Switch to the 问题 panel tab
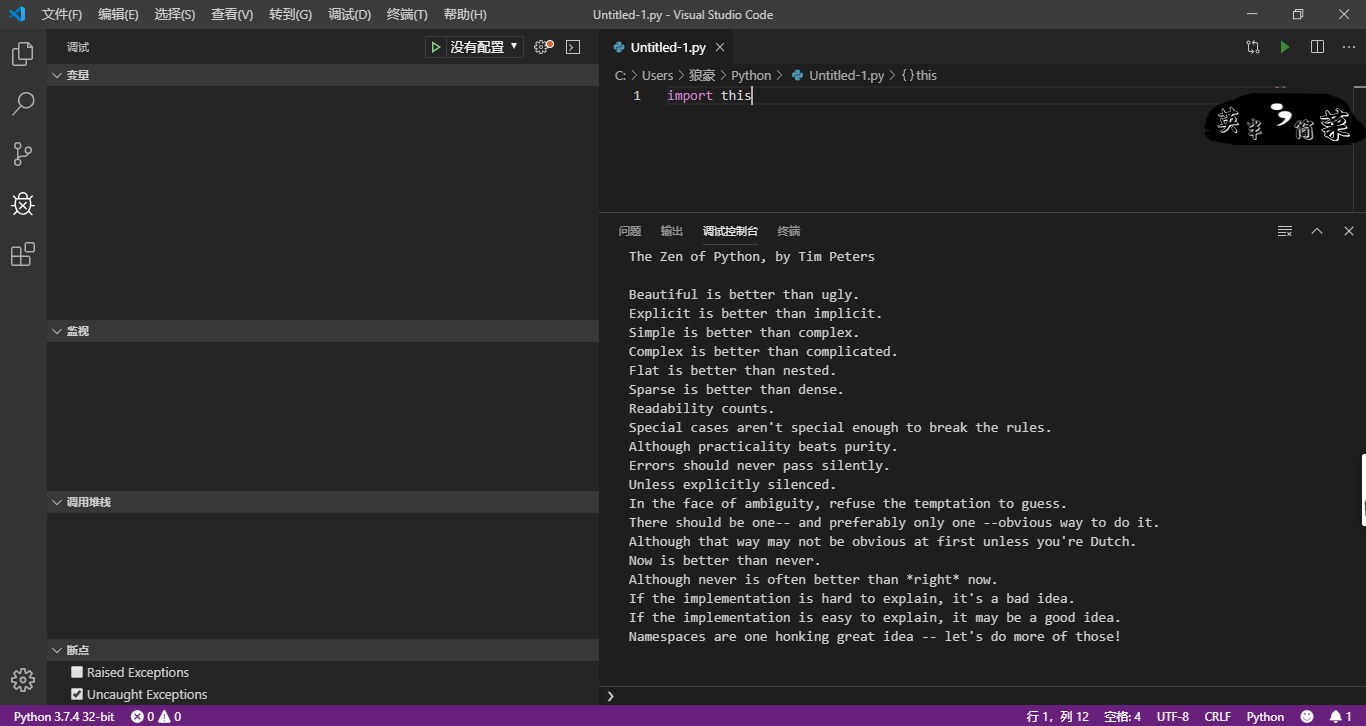Image resolution: width=1366 pixels, height=726 pixels. [x=630, y=231]
